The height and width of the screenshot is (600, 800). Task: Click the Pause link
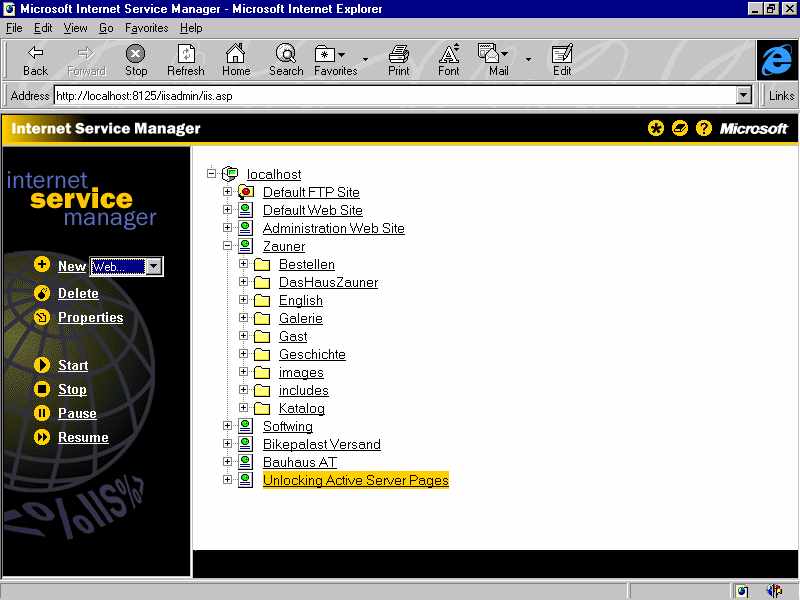[77, 413]
